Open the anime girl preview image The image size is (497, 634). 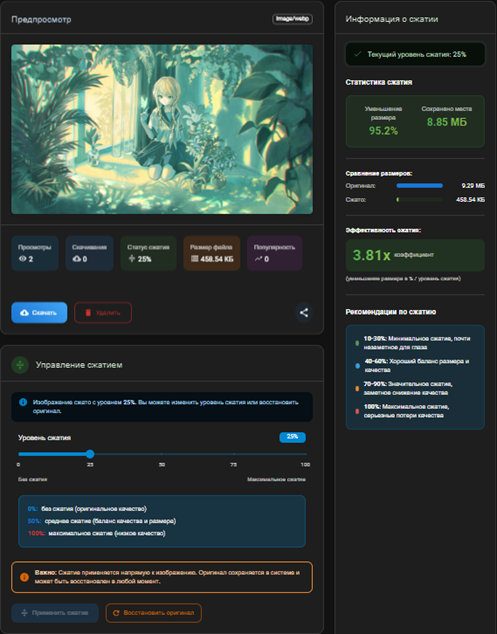[x=162, y=129]
